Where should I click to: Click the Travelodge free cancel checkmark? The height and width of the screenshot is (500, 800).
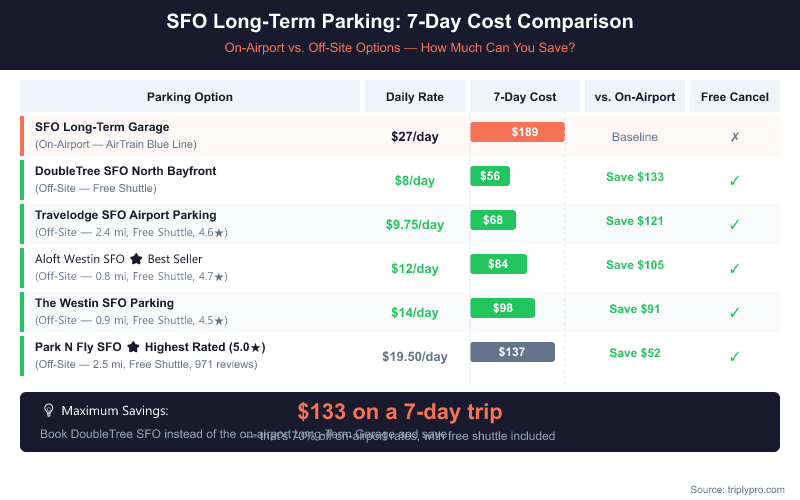click(x=735, y=224)
